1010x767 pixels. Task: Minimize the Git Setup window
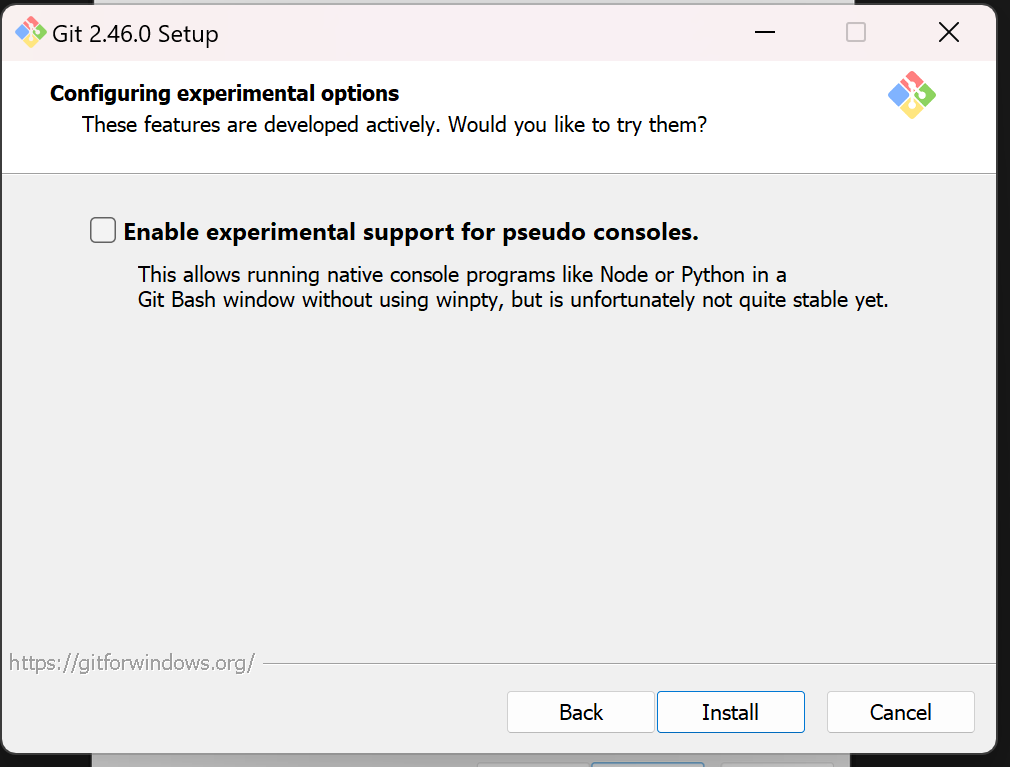(x=765, y=32)
